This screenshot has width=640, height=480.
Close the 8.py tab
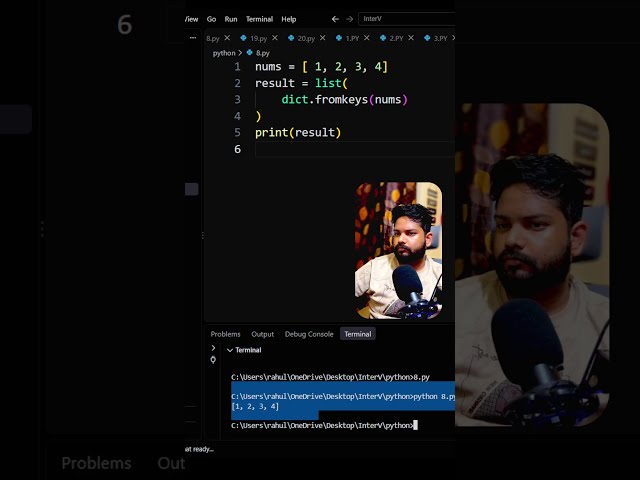(227, 38)
